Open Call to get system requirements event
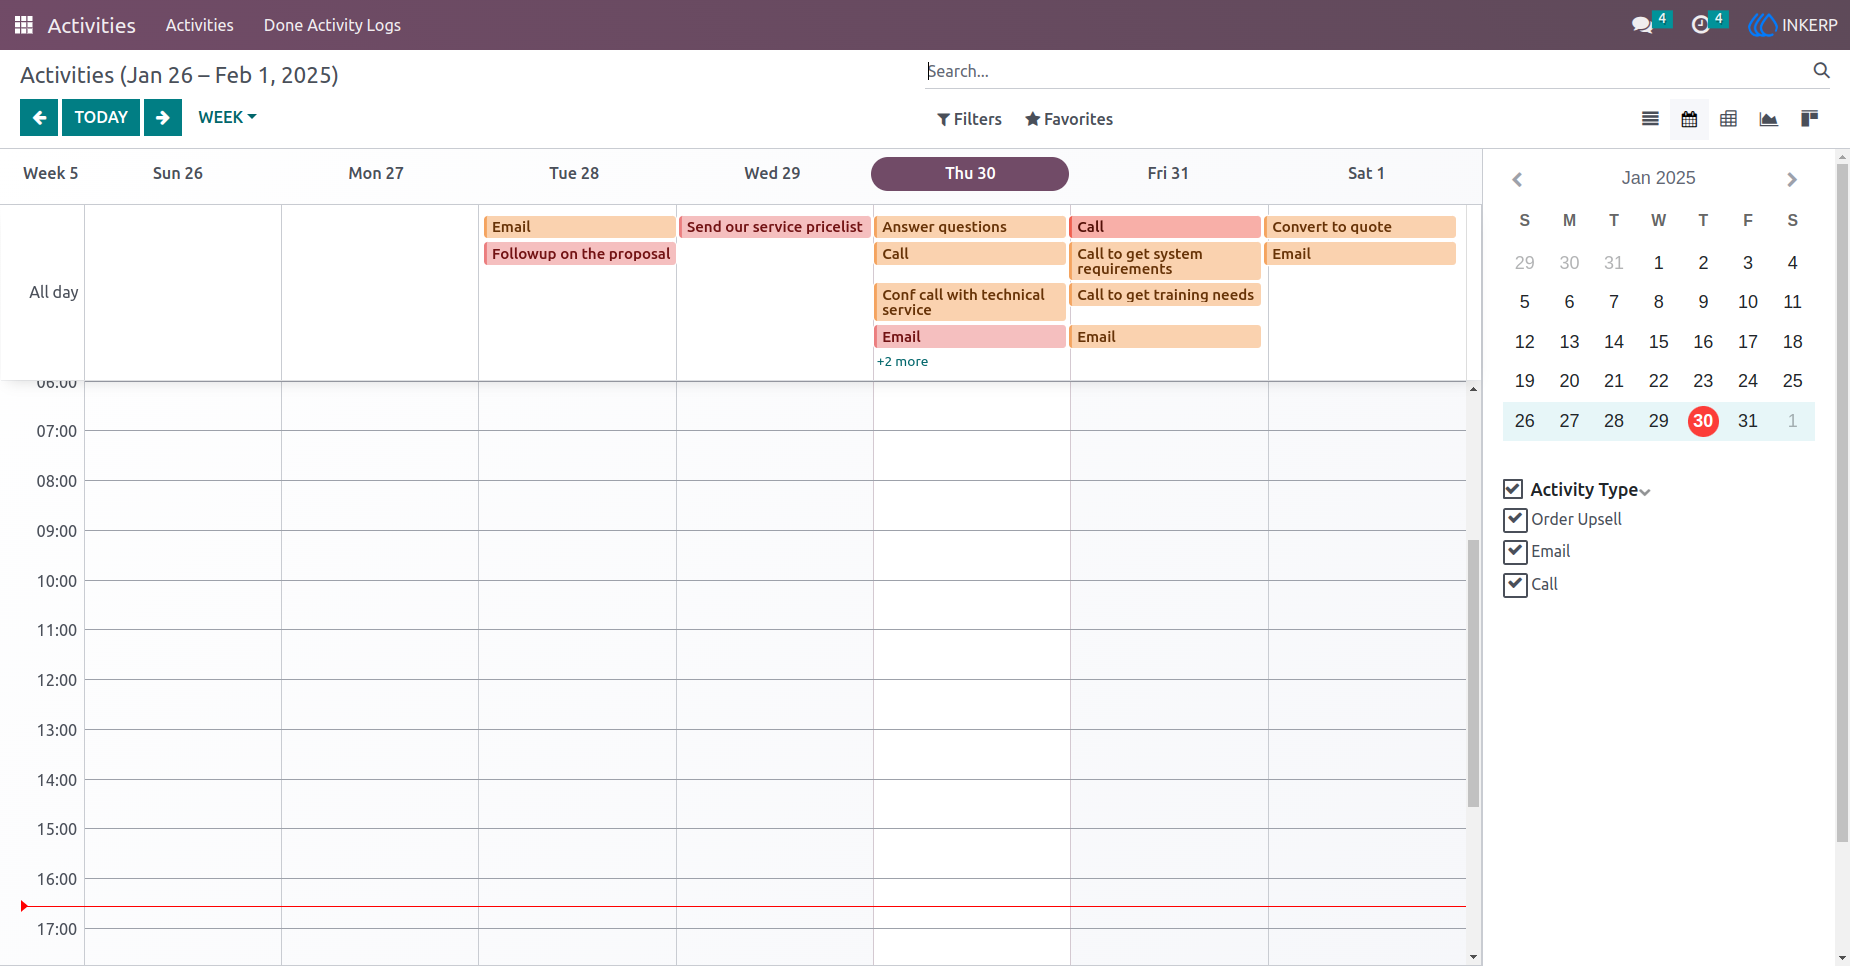This screenshot has width=1850, height=966. (x=1166, y=261)
